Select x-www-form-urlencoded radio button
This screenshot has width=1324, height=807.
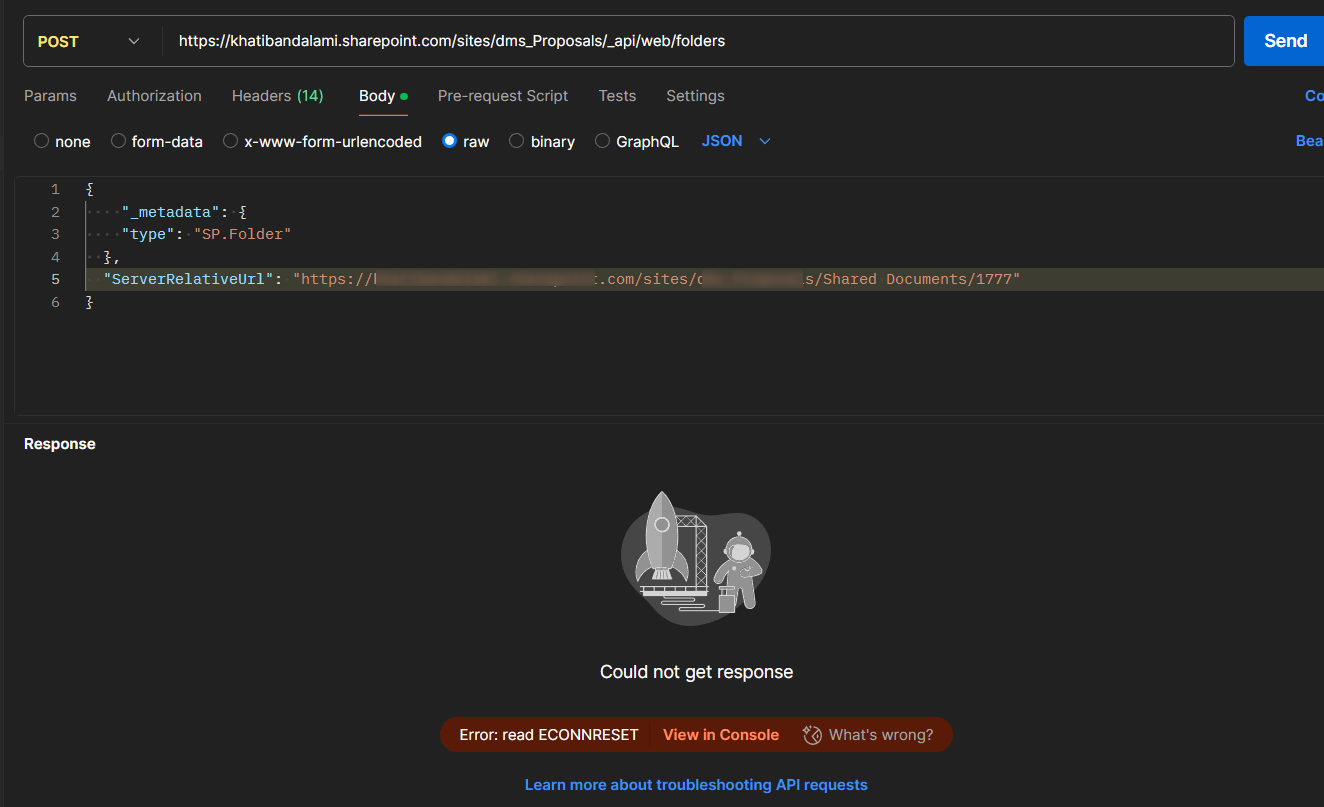click(231, 141)
